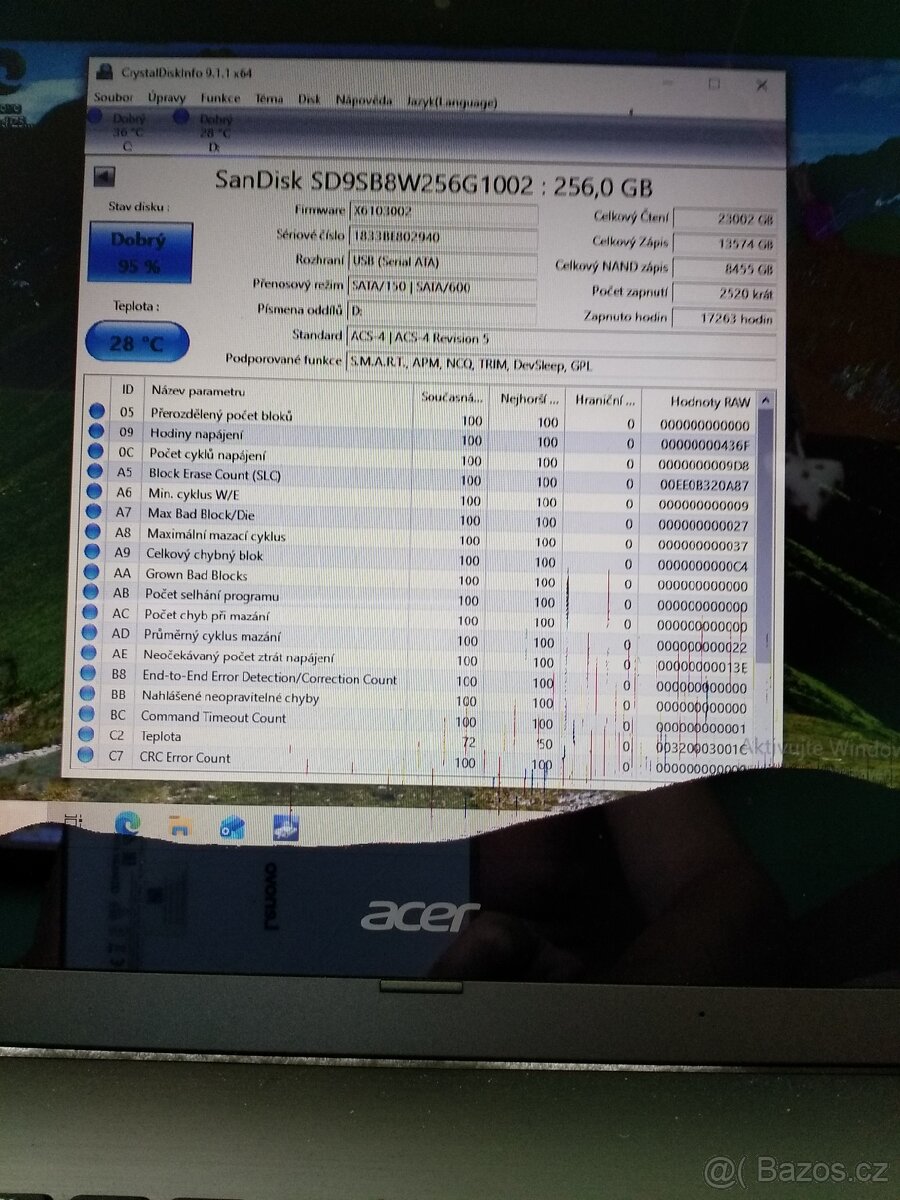The image size is (900, 1200).
Task: Click blue status icon of row A9
Action: click(x=93, y=553)
